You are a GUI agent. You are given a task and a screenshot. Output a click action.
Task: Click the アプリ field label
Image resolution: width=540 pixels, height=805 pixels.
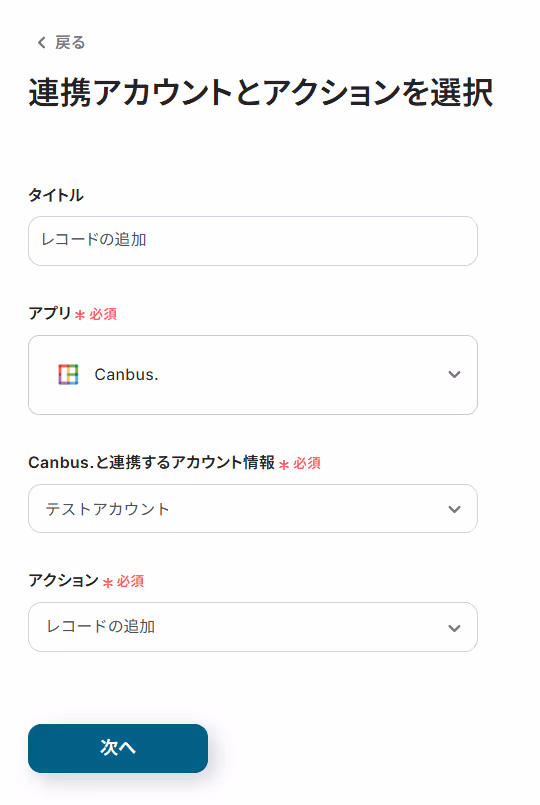click(50, 313)
